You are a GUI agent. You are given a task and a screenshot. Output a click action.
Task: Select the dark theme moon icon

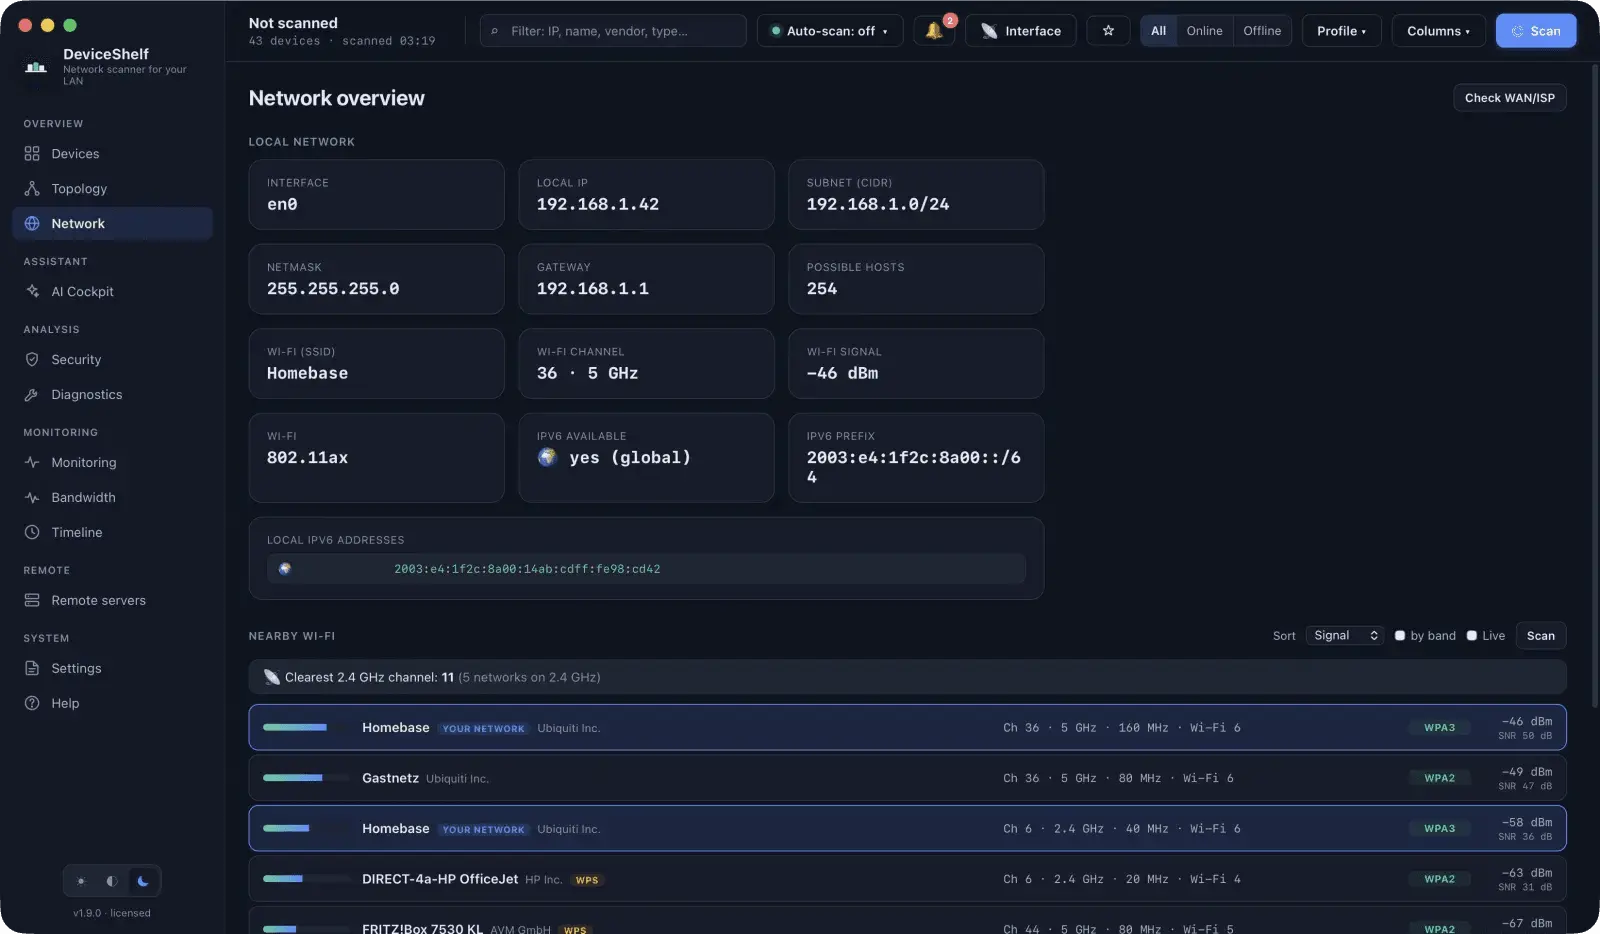click(143, 881)
